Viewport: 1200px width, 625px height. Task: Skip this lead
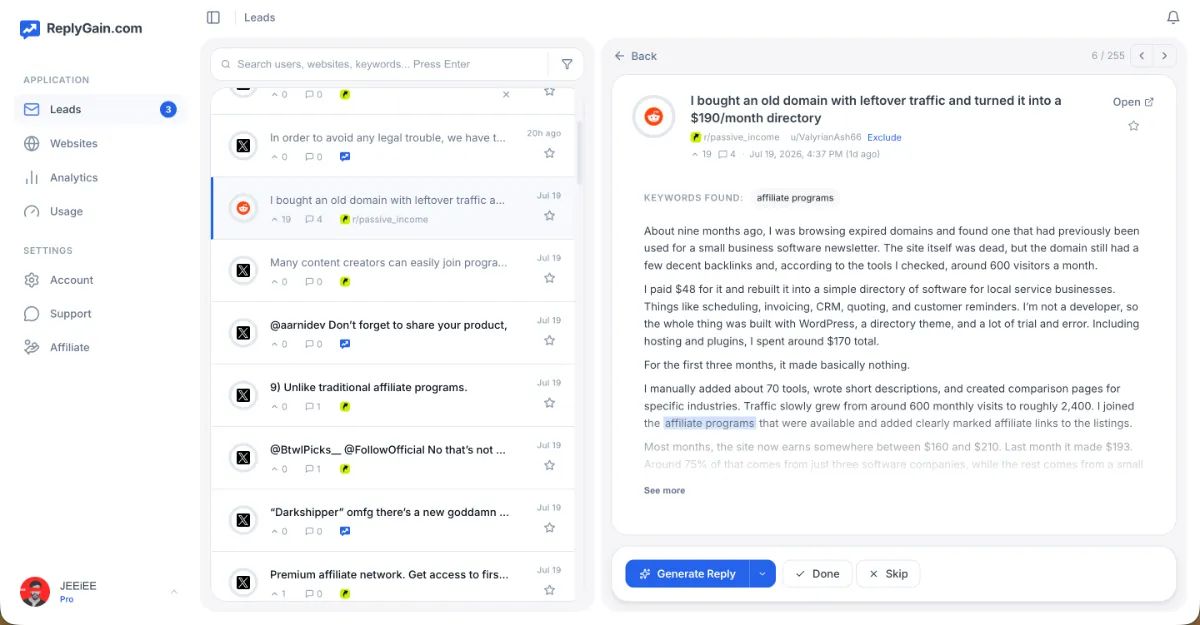888,574
